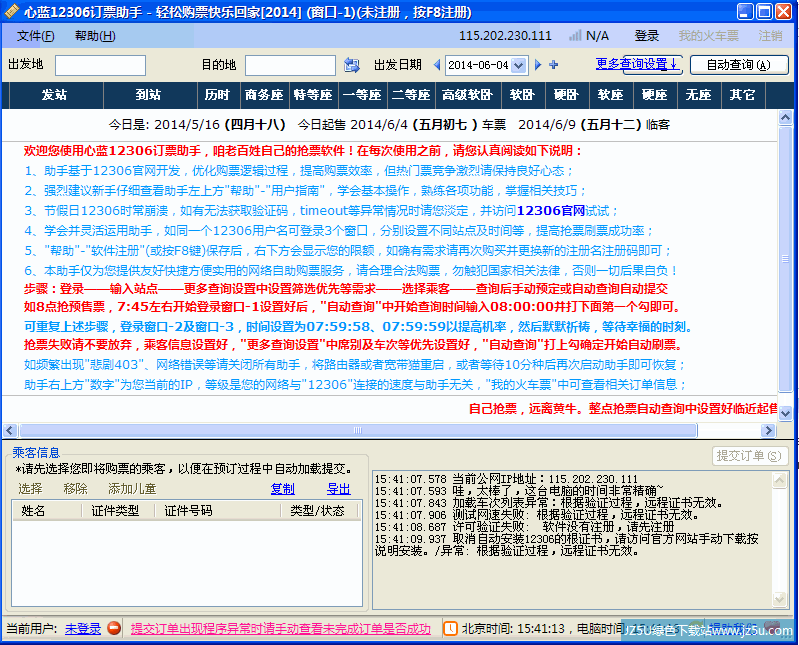Open the 帮助(H) menu
Screen dimensions: 799x645
(x=95, y=36)
